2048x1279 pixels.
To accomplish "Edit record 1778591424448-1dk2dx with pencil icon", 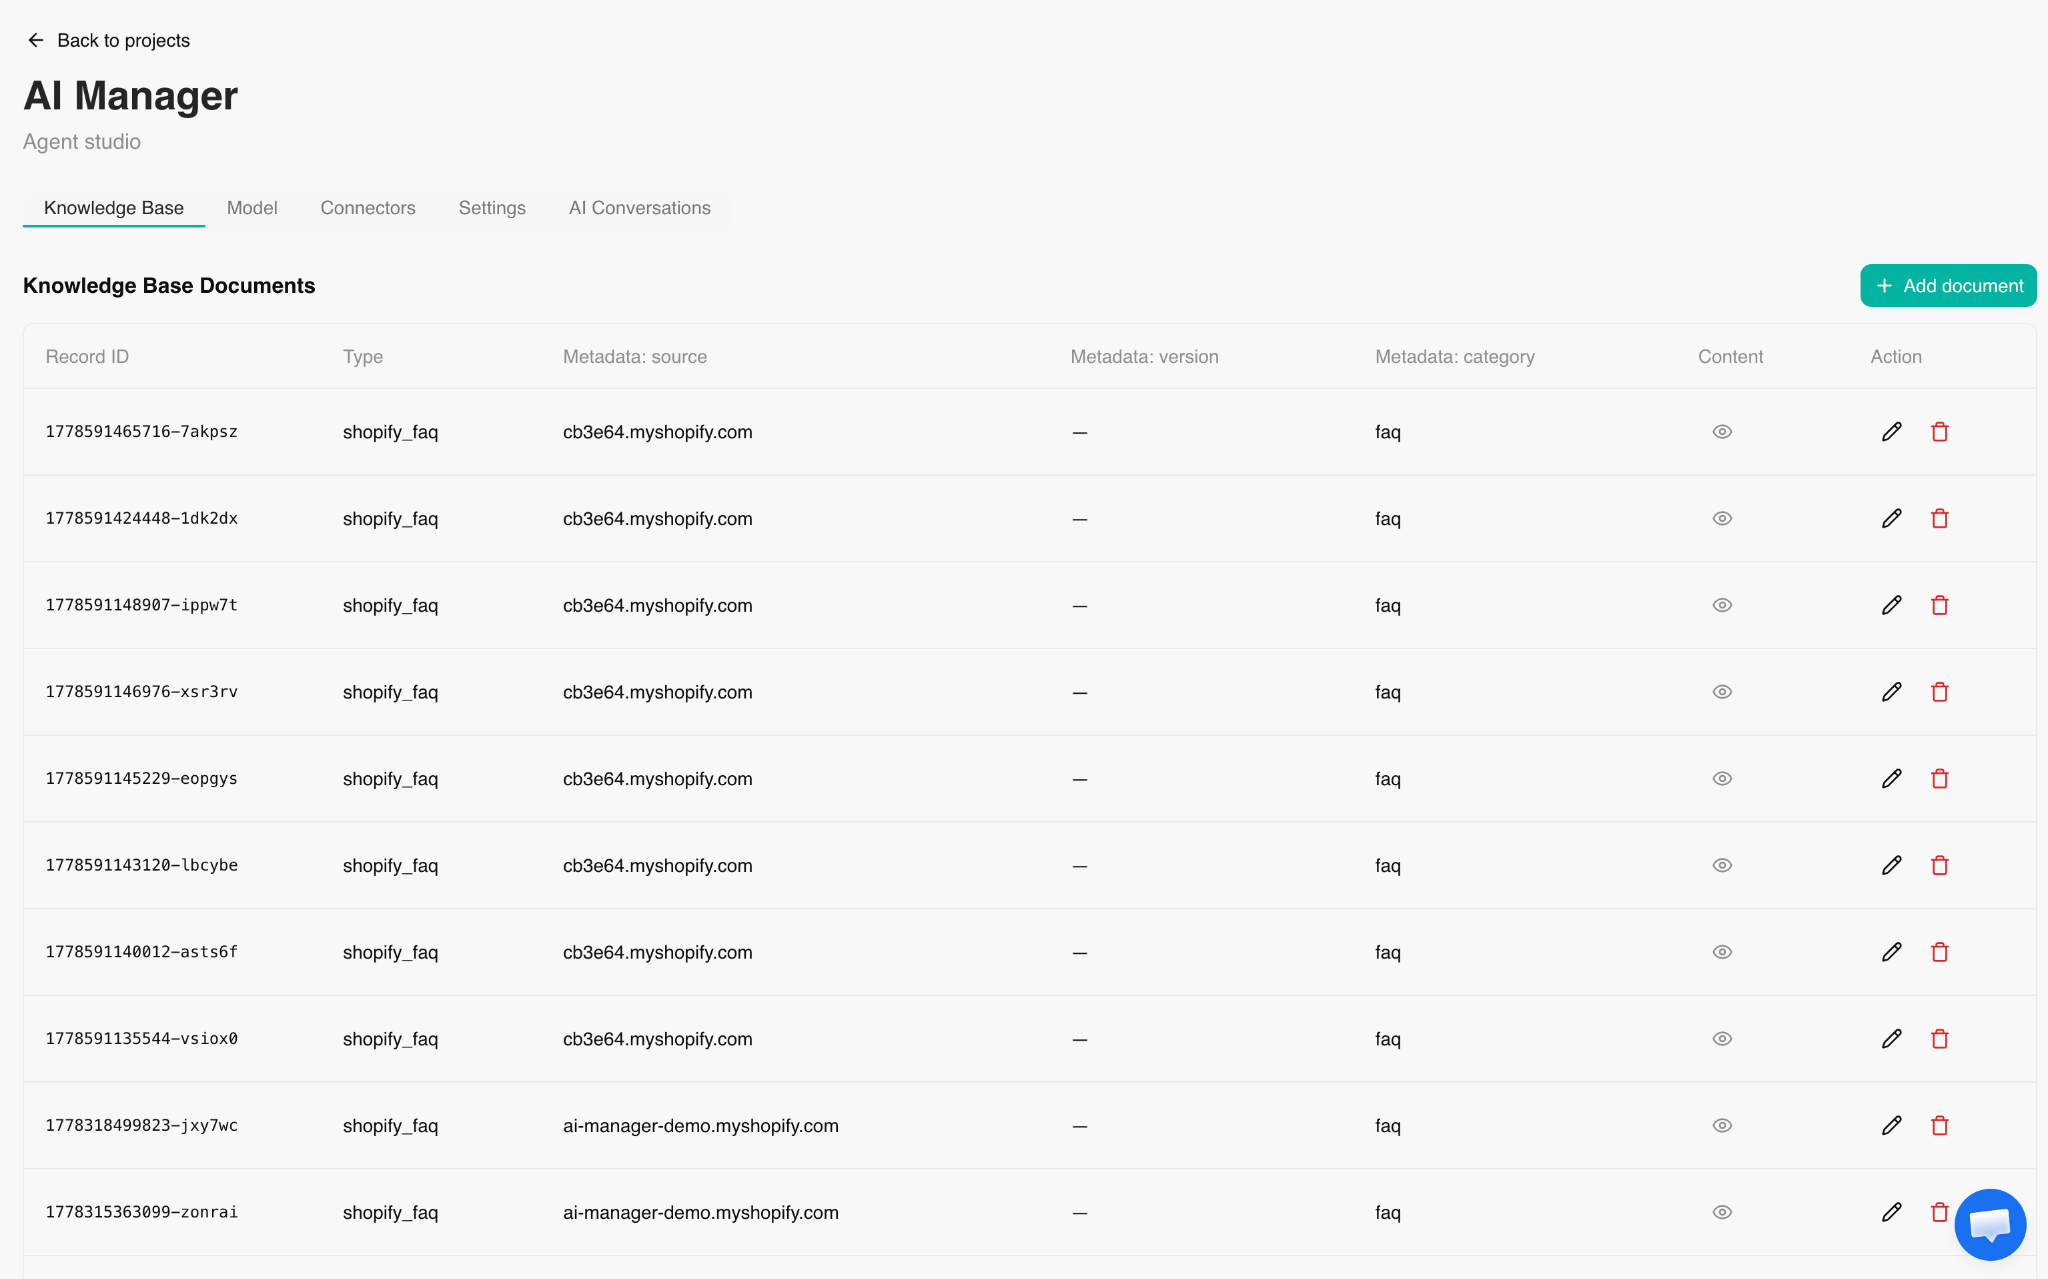I will tap(1891, 519).
